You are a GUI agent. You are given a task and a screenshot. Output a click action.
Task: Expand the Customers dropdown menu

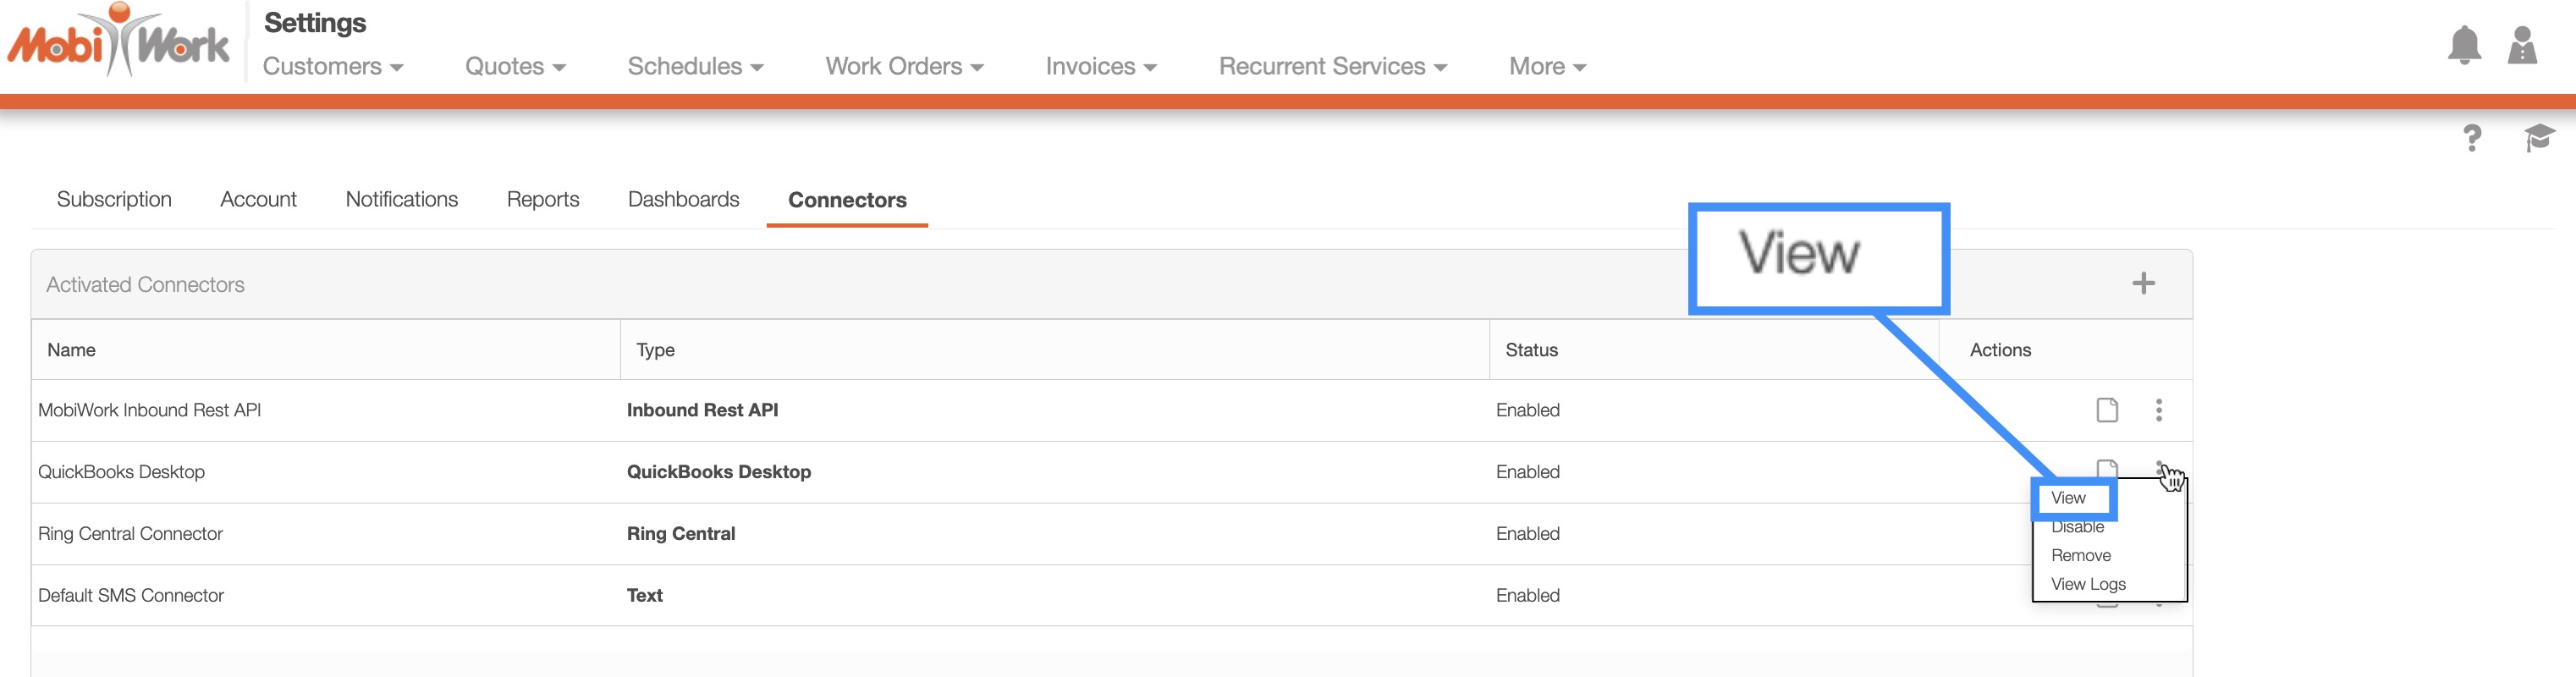(x=332, y=67)
